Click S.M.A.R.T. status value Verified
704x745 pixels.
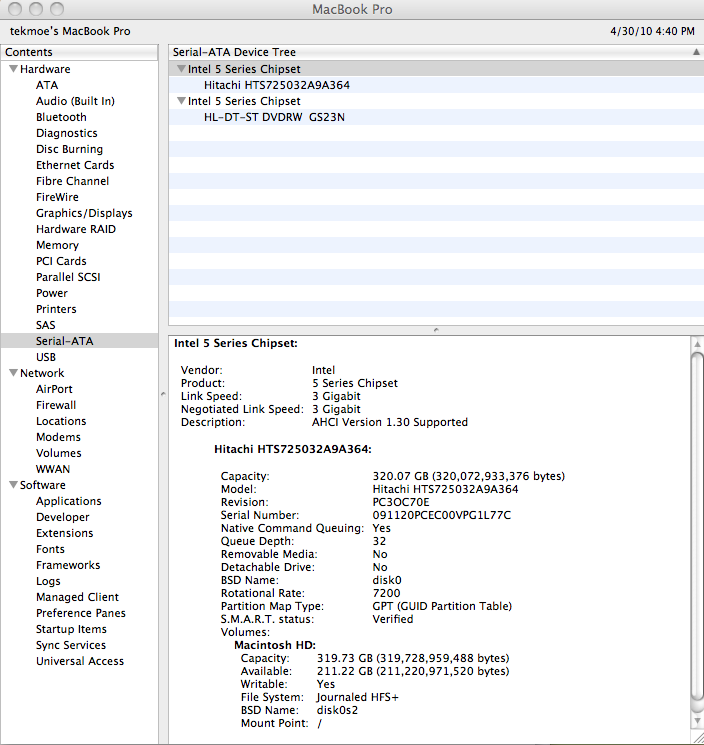(x=393, y=619)
